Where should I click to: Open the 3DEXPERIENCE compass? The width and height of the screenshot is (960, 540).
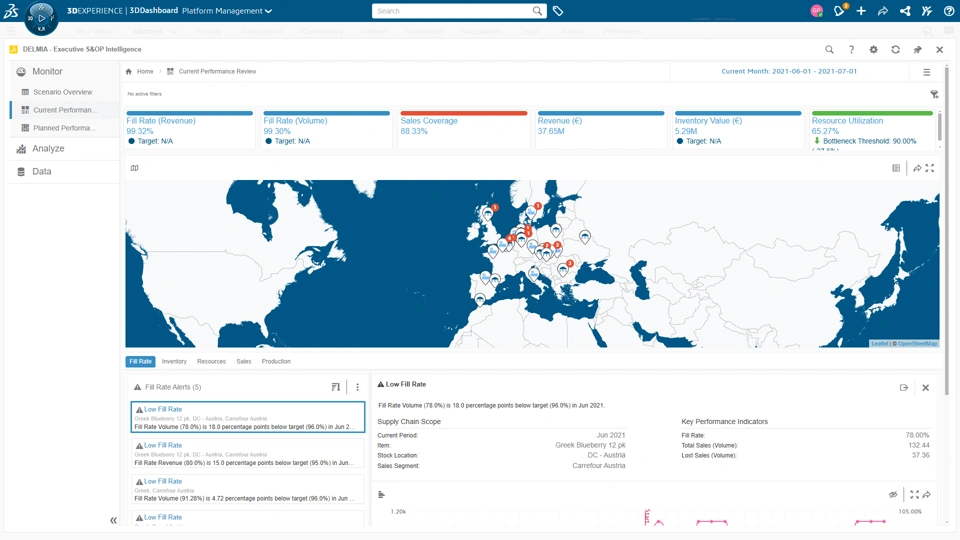[41, 18]
